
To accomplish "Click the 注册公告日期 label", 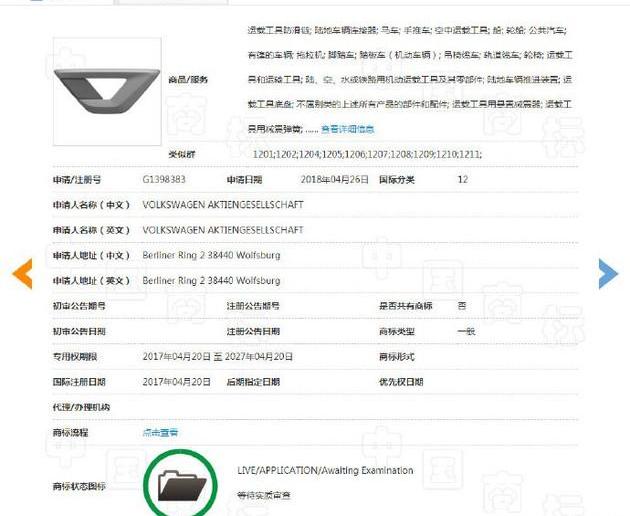I will point(253,332).
